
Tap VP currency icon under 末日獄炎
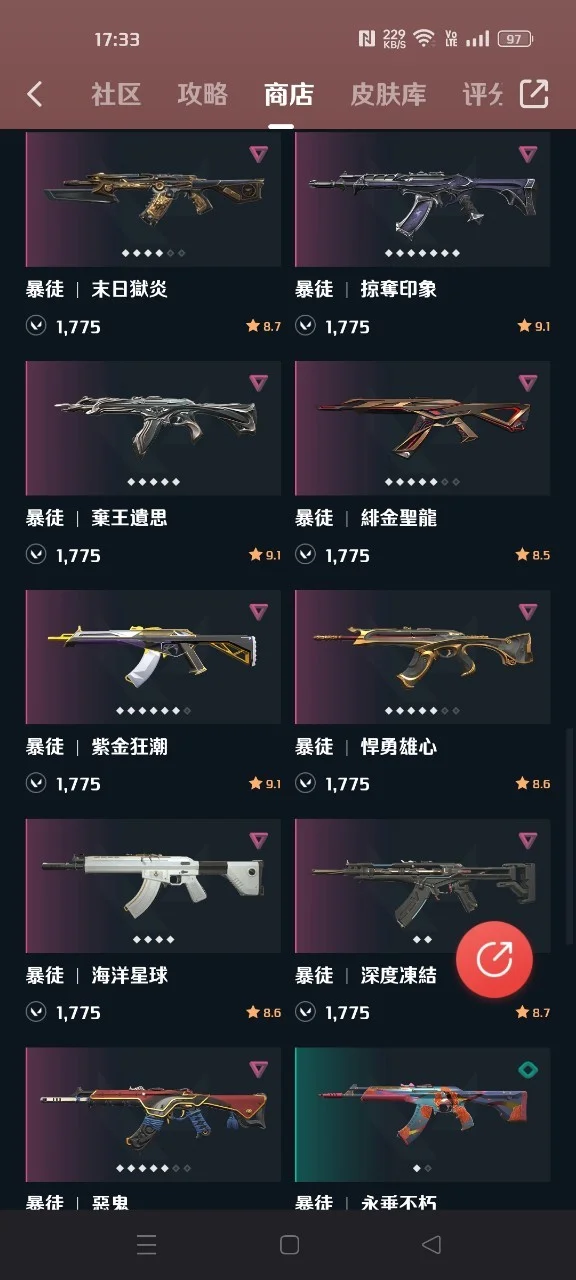[36, 326]
